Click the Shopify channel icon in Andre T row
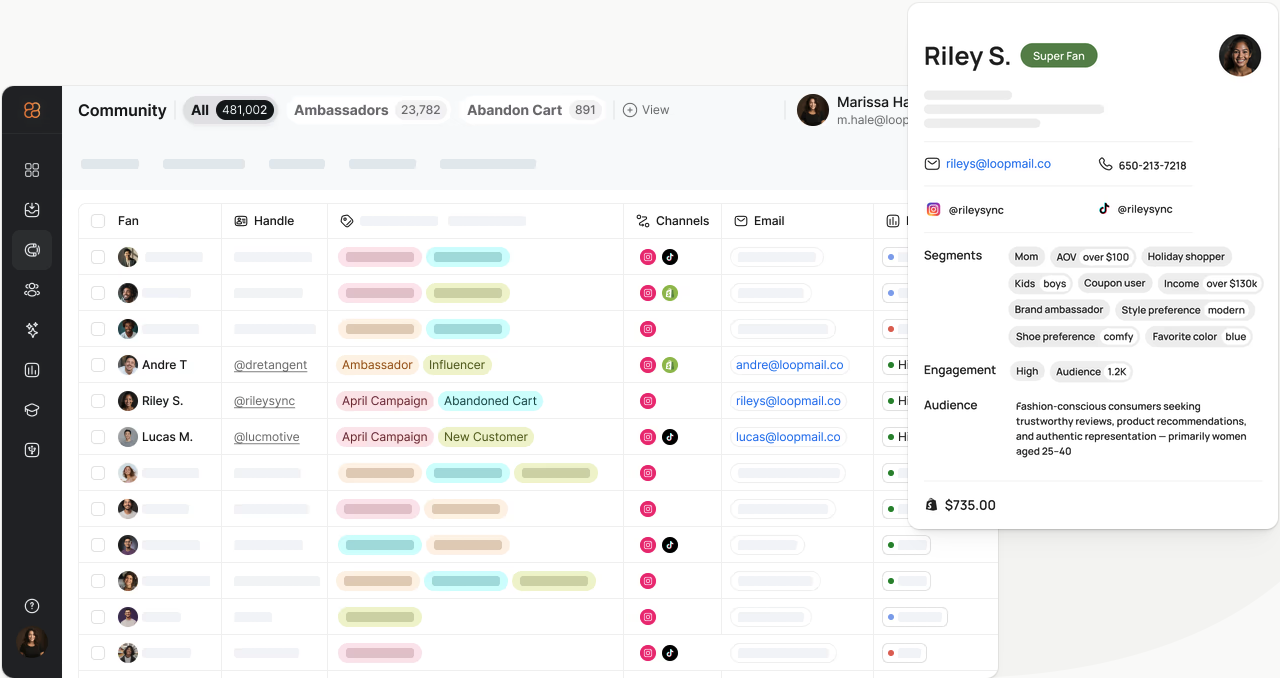Image resolution: width=1280 pixels, height=678 pixels. pos(670,365)
